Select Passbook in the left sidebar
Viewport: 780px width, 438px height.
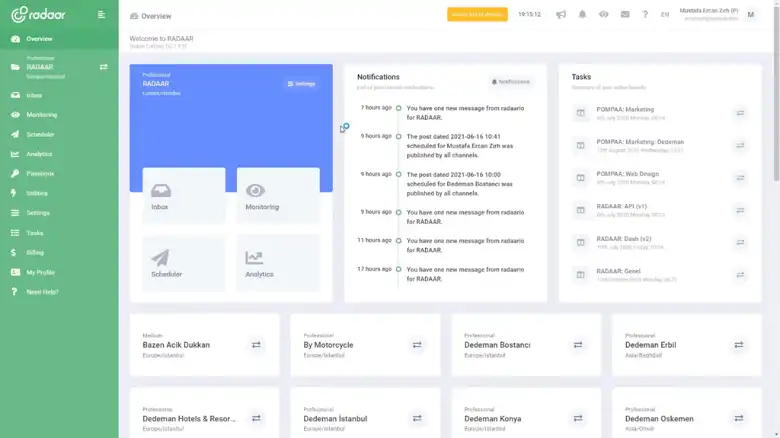click(40, 173)
